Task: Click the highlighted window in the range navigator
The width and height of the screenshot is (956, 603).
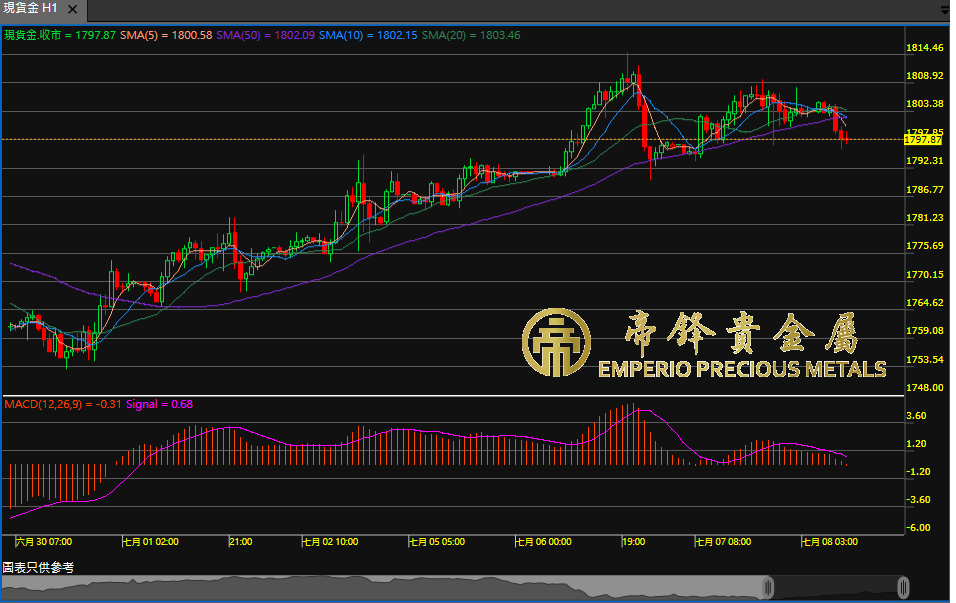Action: pos(835,586)
